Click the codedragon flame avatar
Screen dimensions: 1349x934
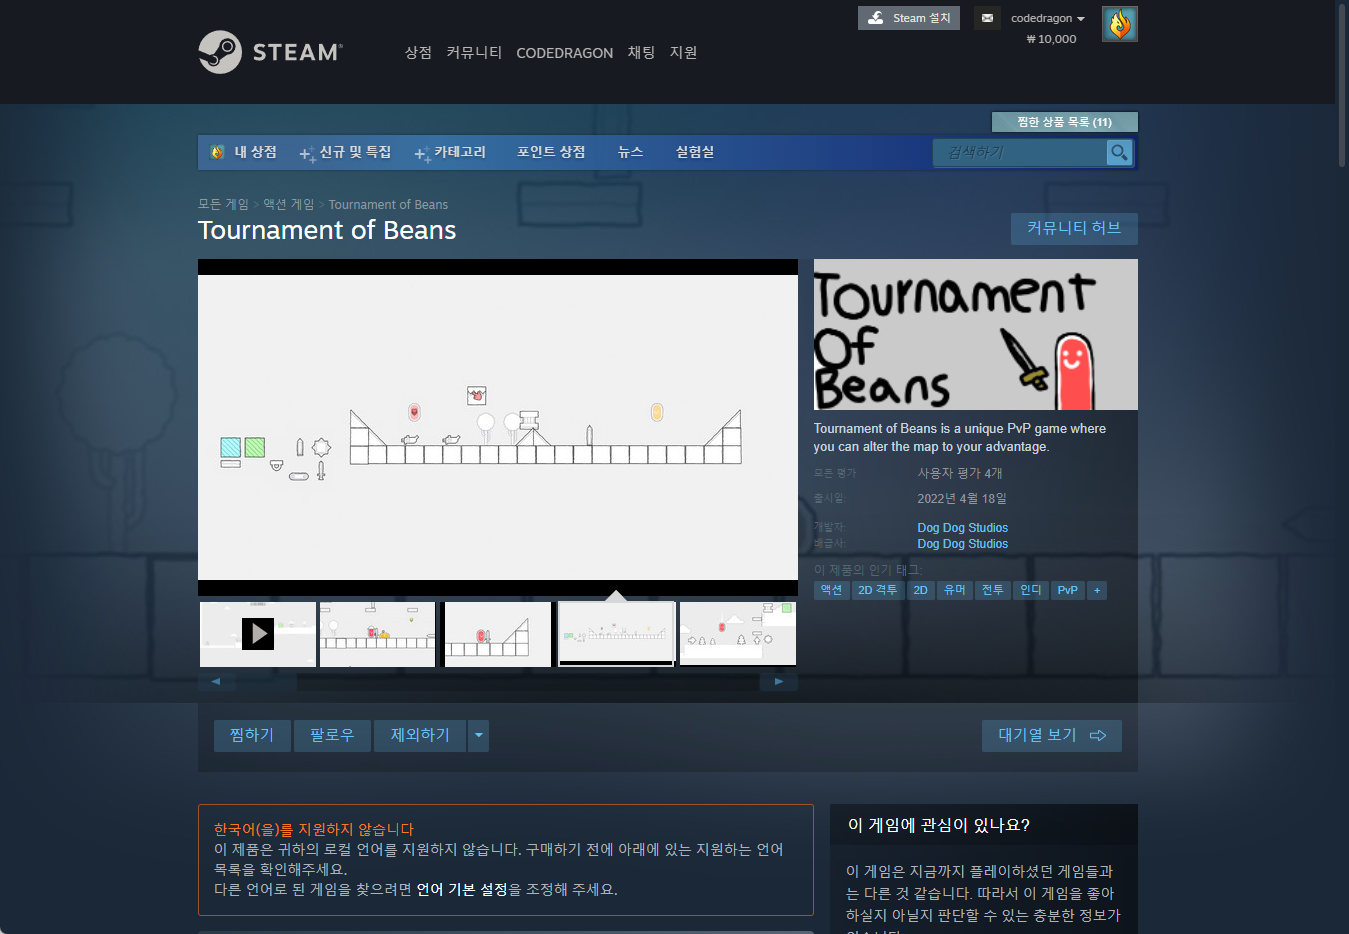tap(1120, 24)
